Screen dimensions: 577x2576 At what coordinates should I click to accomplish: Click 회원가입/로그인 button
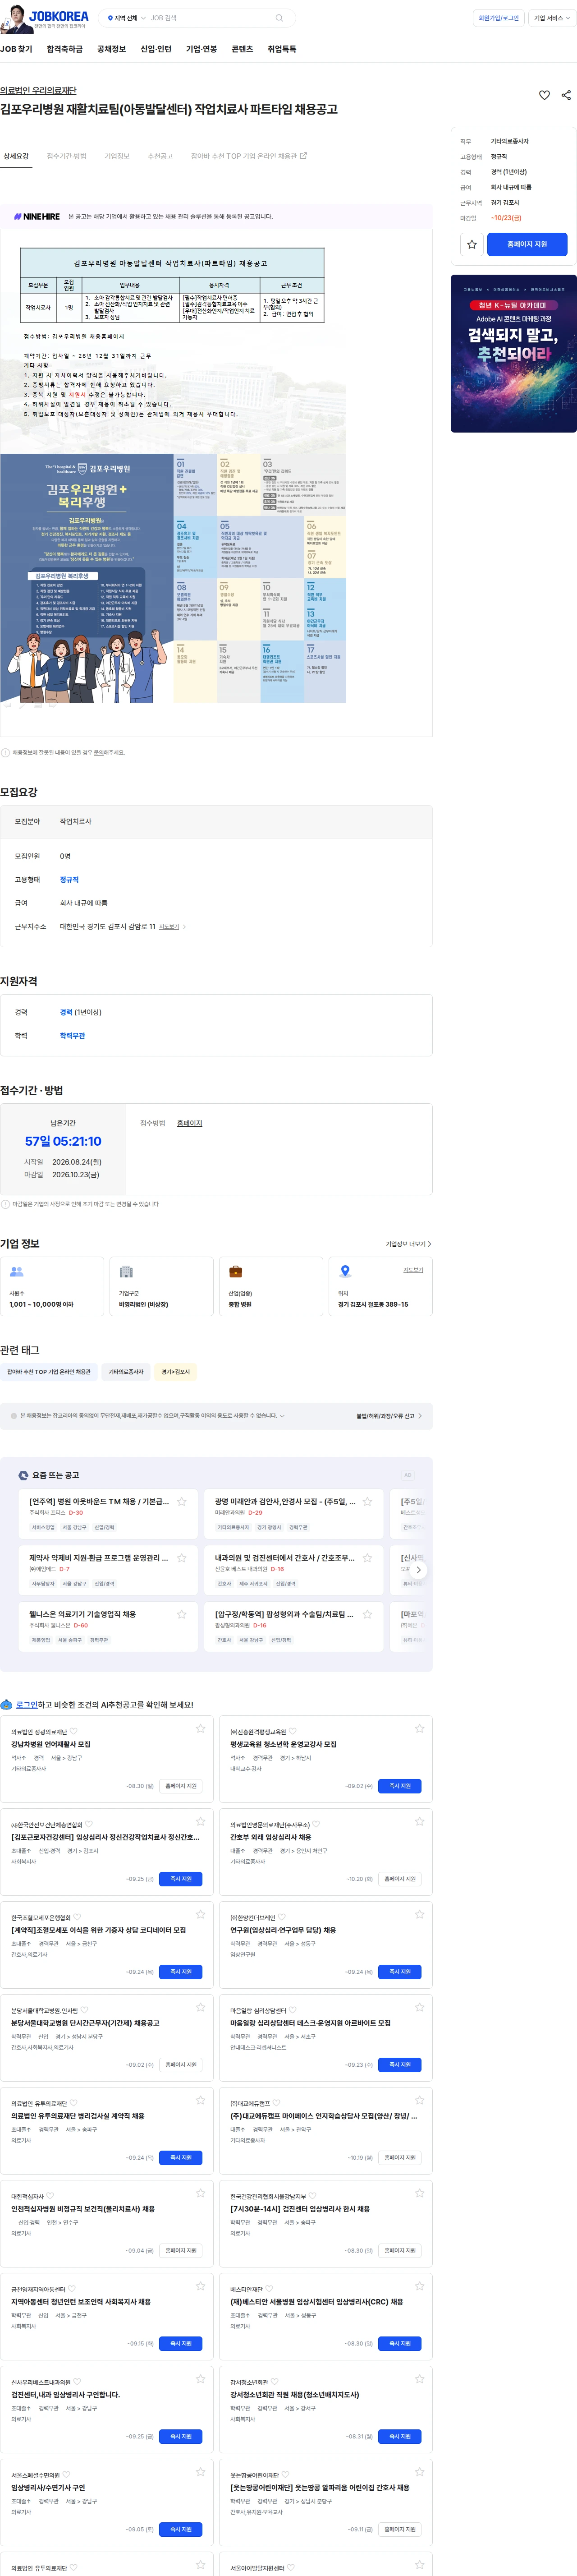498,18
